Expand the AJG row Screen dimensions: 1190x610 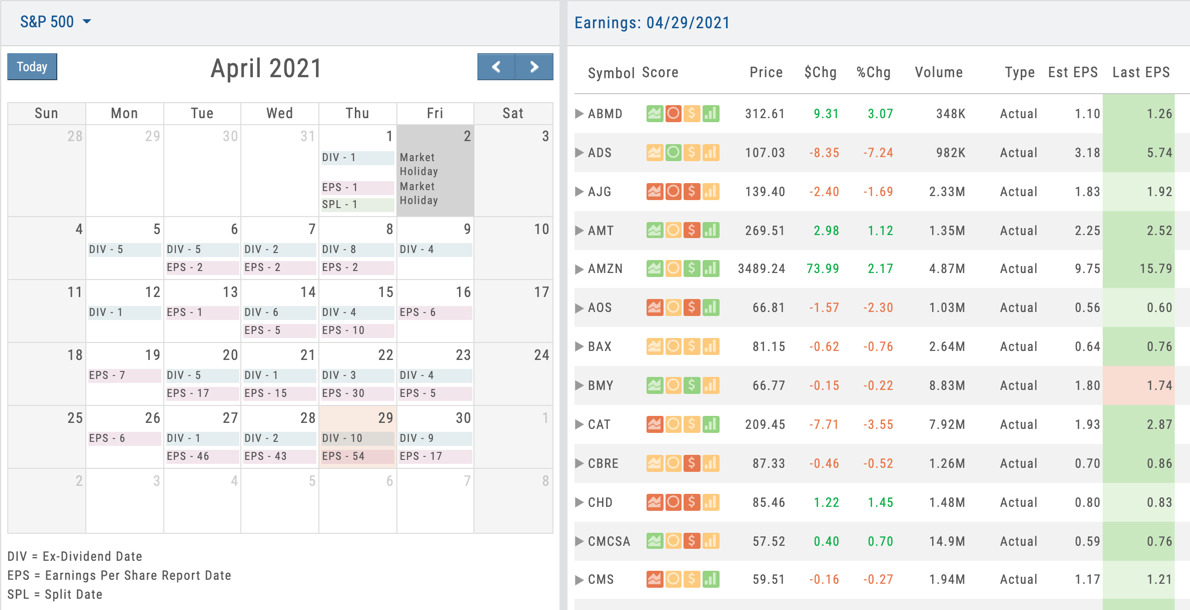[579, 192]
